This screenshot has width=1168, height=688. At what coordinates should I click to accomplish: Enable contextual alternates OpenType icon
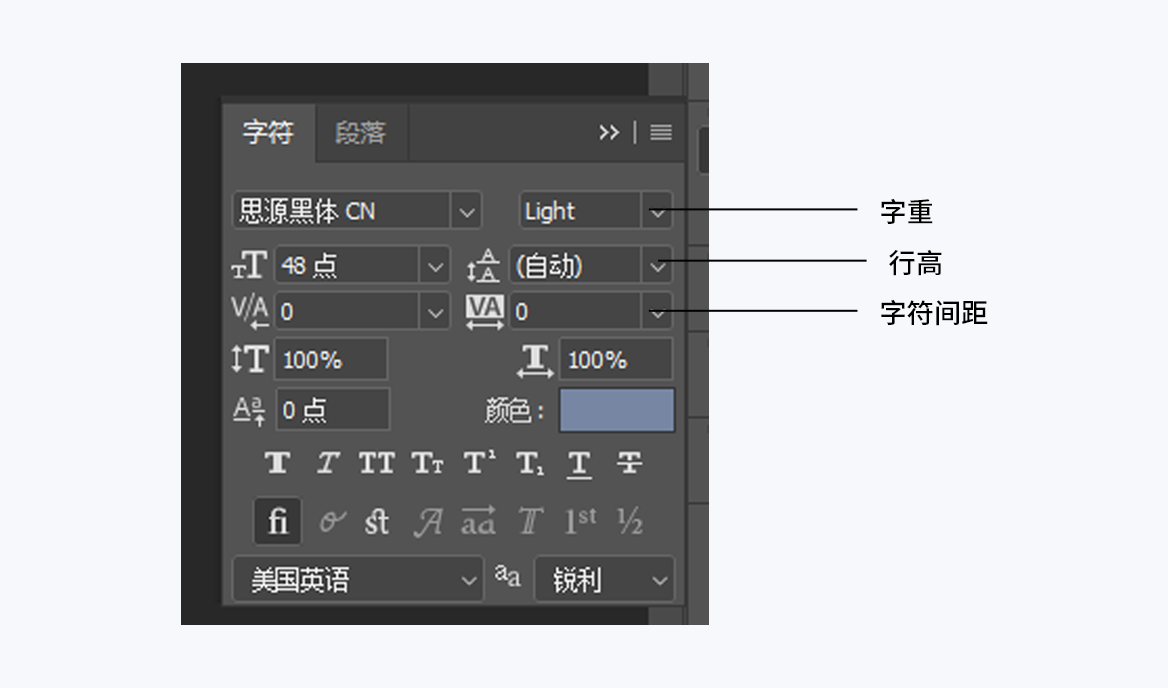332,521
